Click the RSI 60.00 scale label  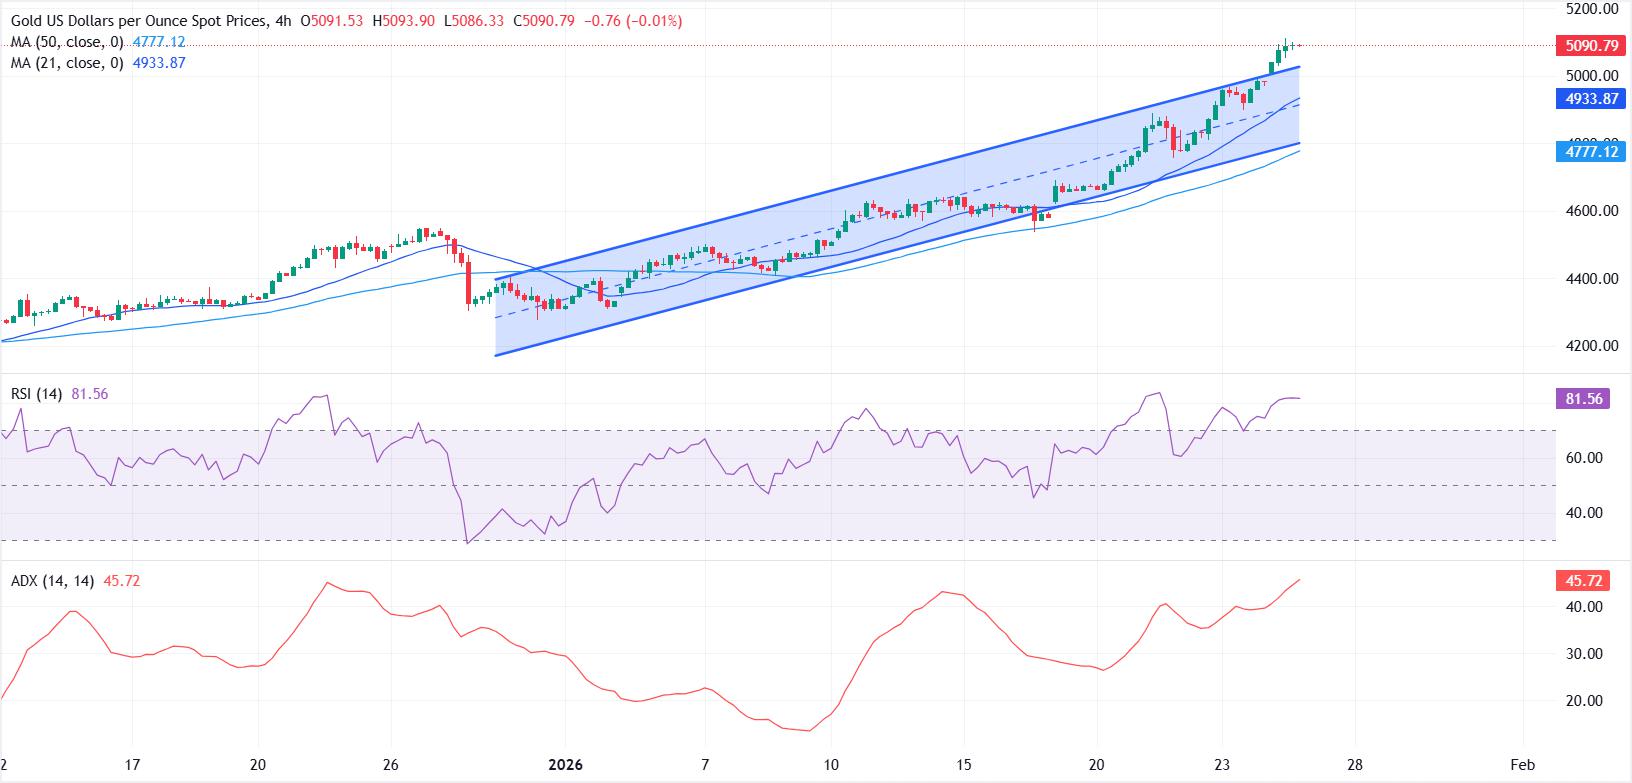point(1584,458)
